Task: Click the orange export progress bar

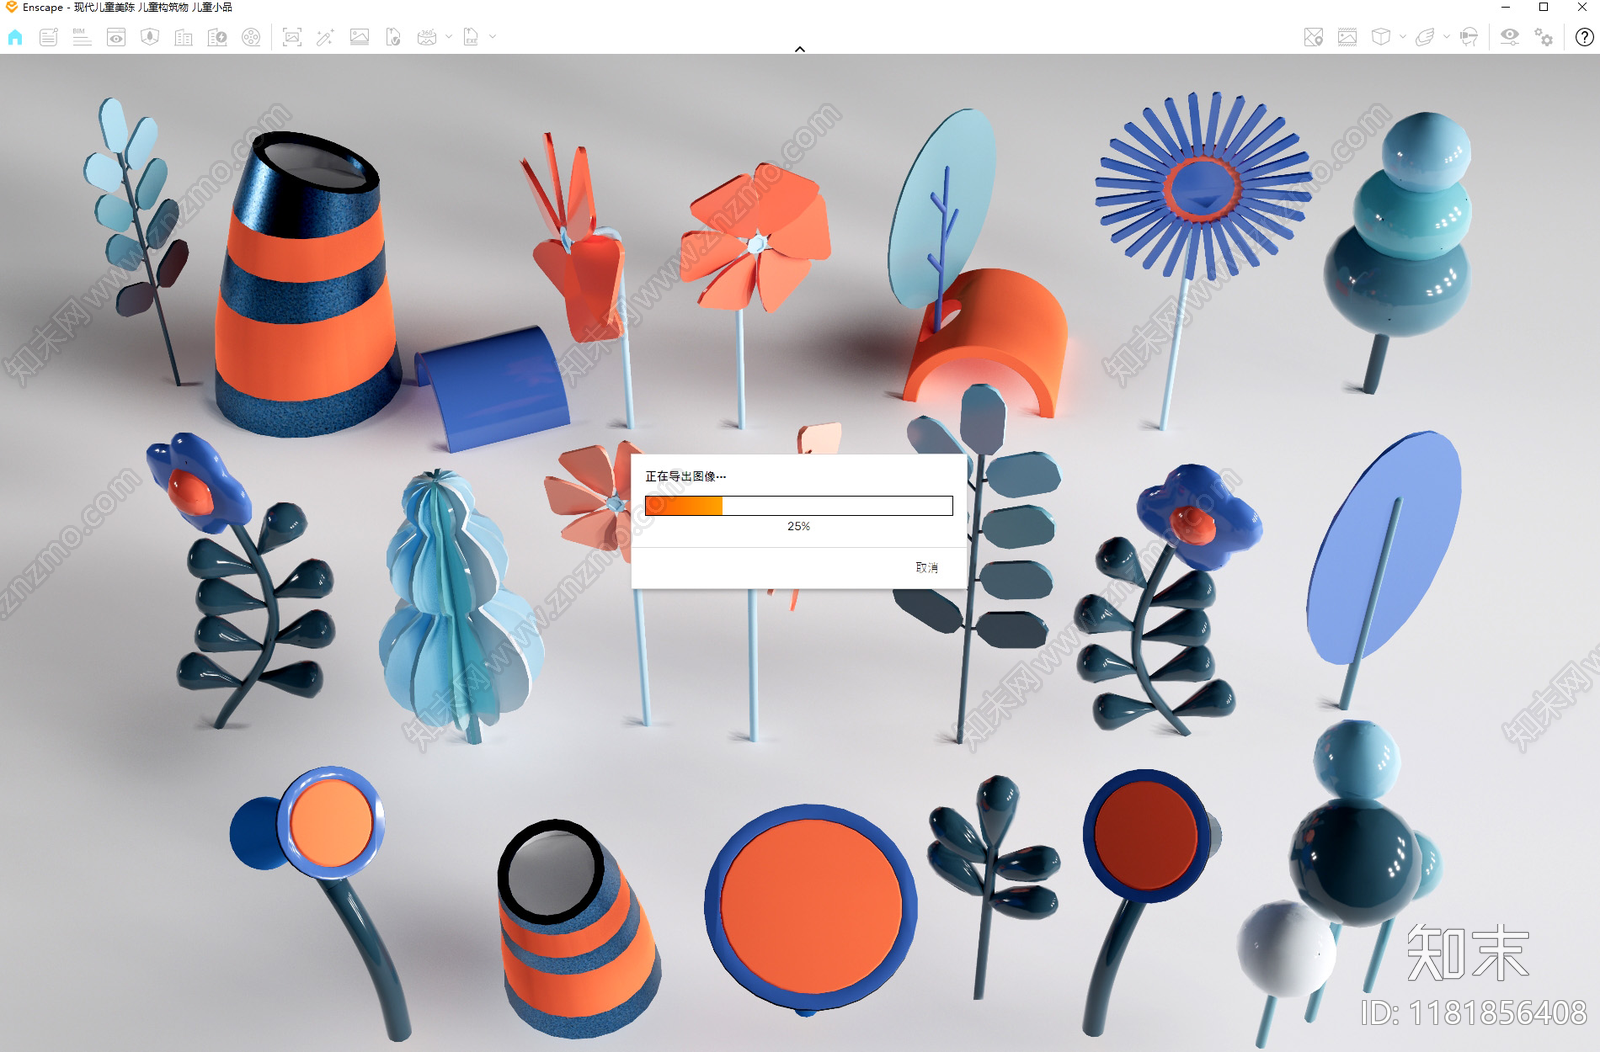Action: (x=799, y=506)
